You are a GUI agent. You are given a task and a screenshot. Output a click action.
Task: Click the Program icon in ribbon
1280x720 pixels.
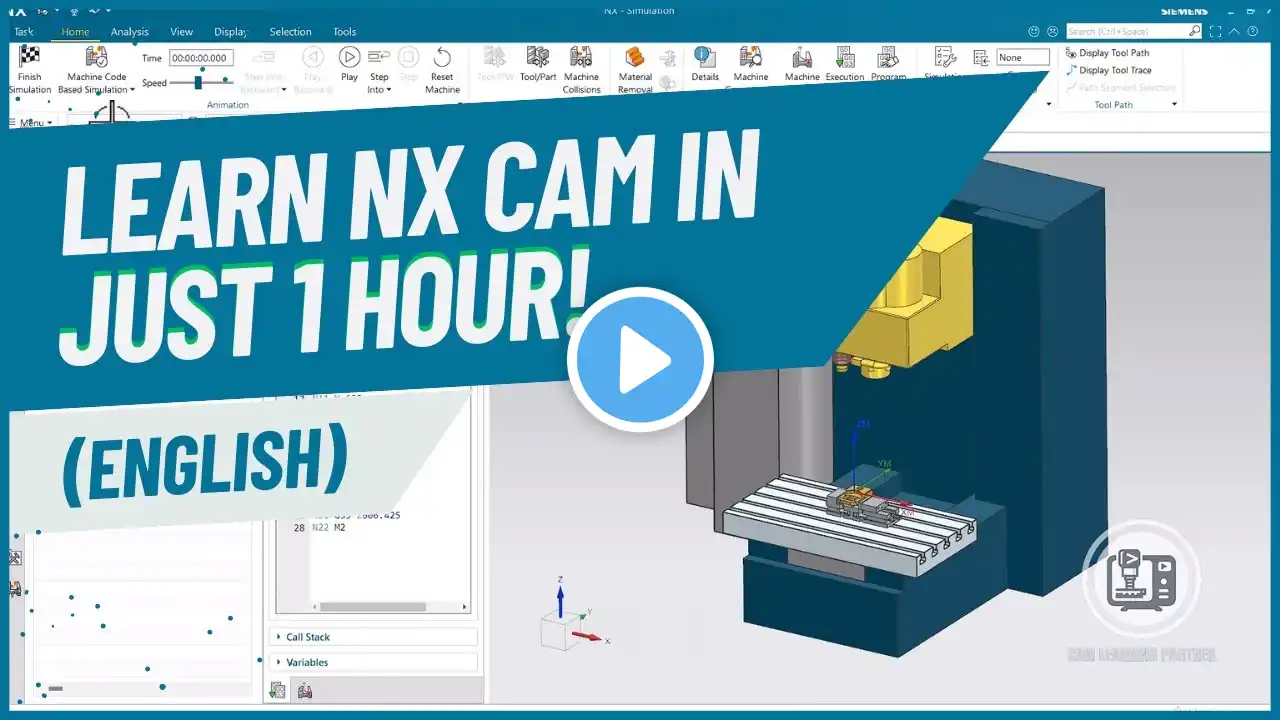(x=888, y=57)
